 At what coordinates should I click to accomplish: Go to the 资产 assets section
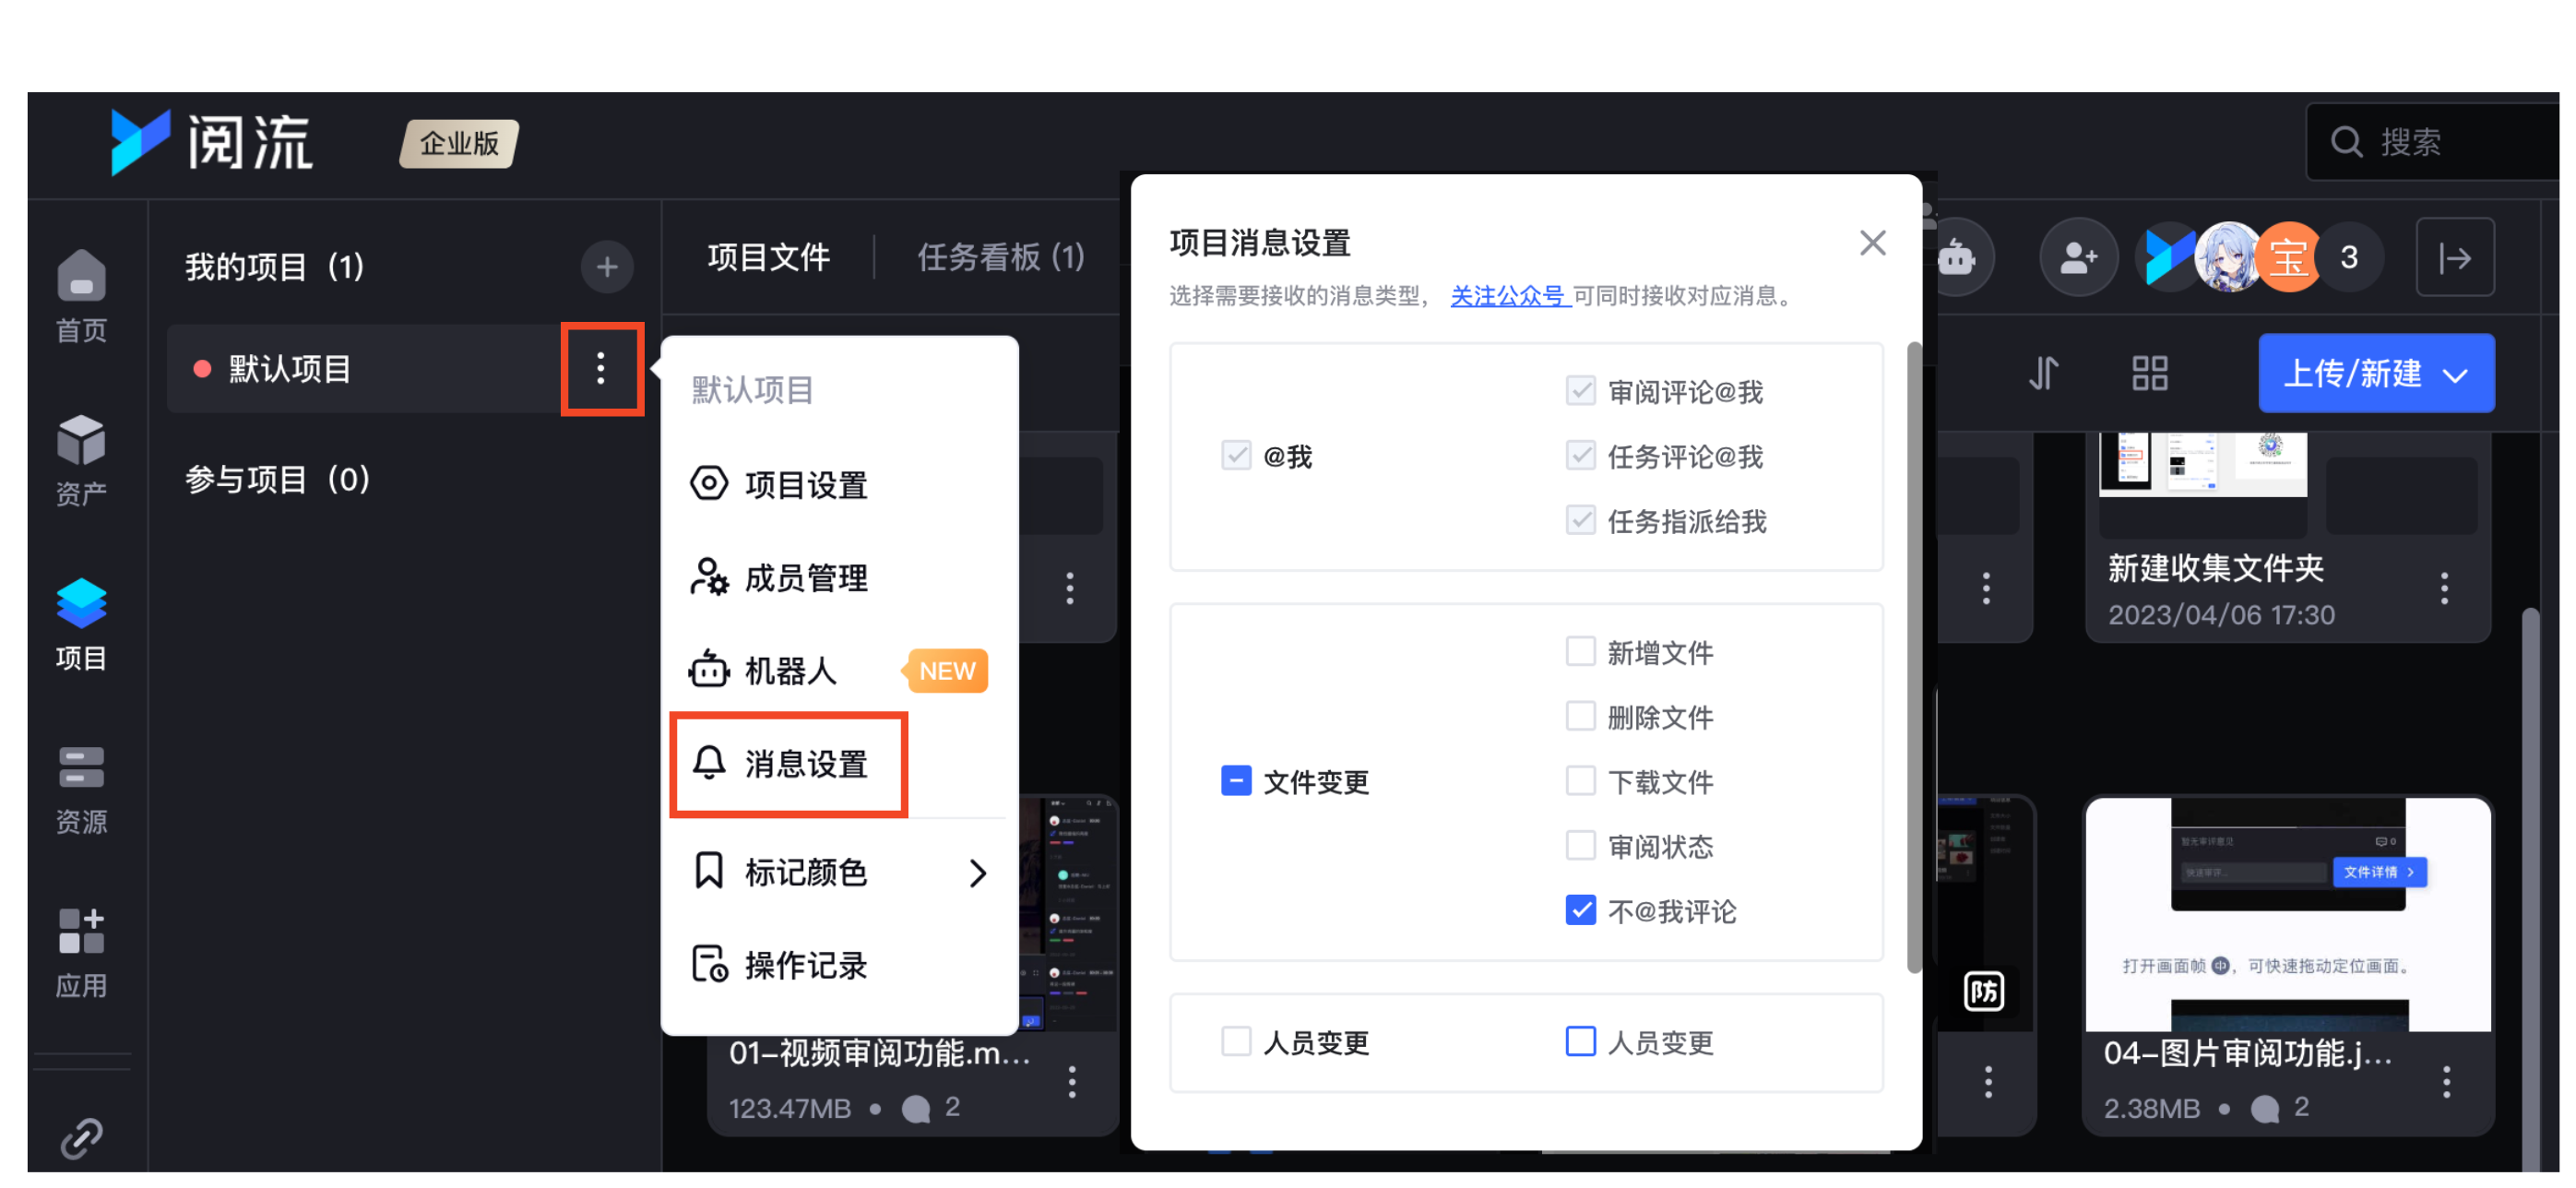point(81,461)
